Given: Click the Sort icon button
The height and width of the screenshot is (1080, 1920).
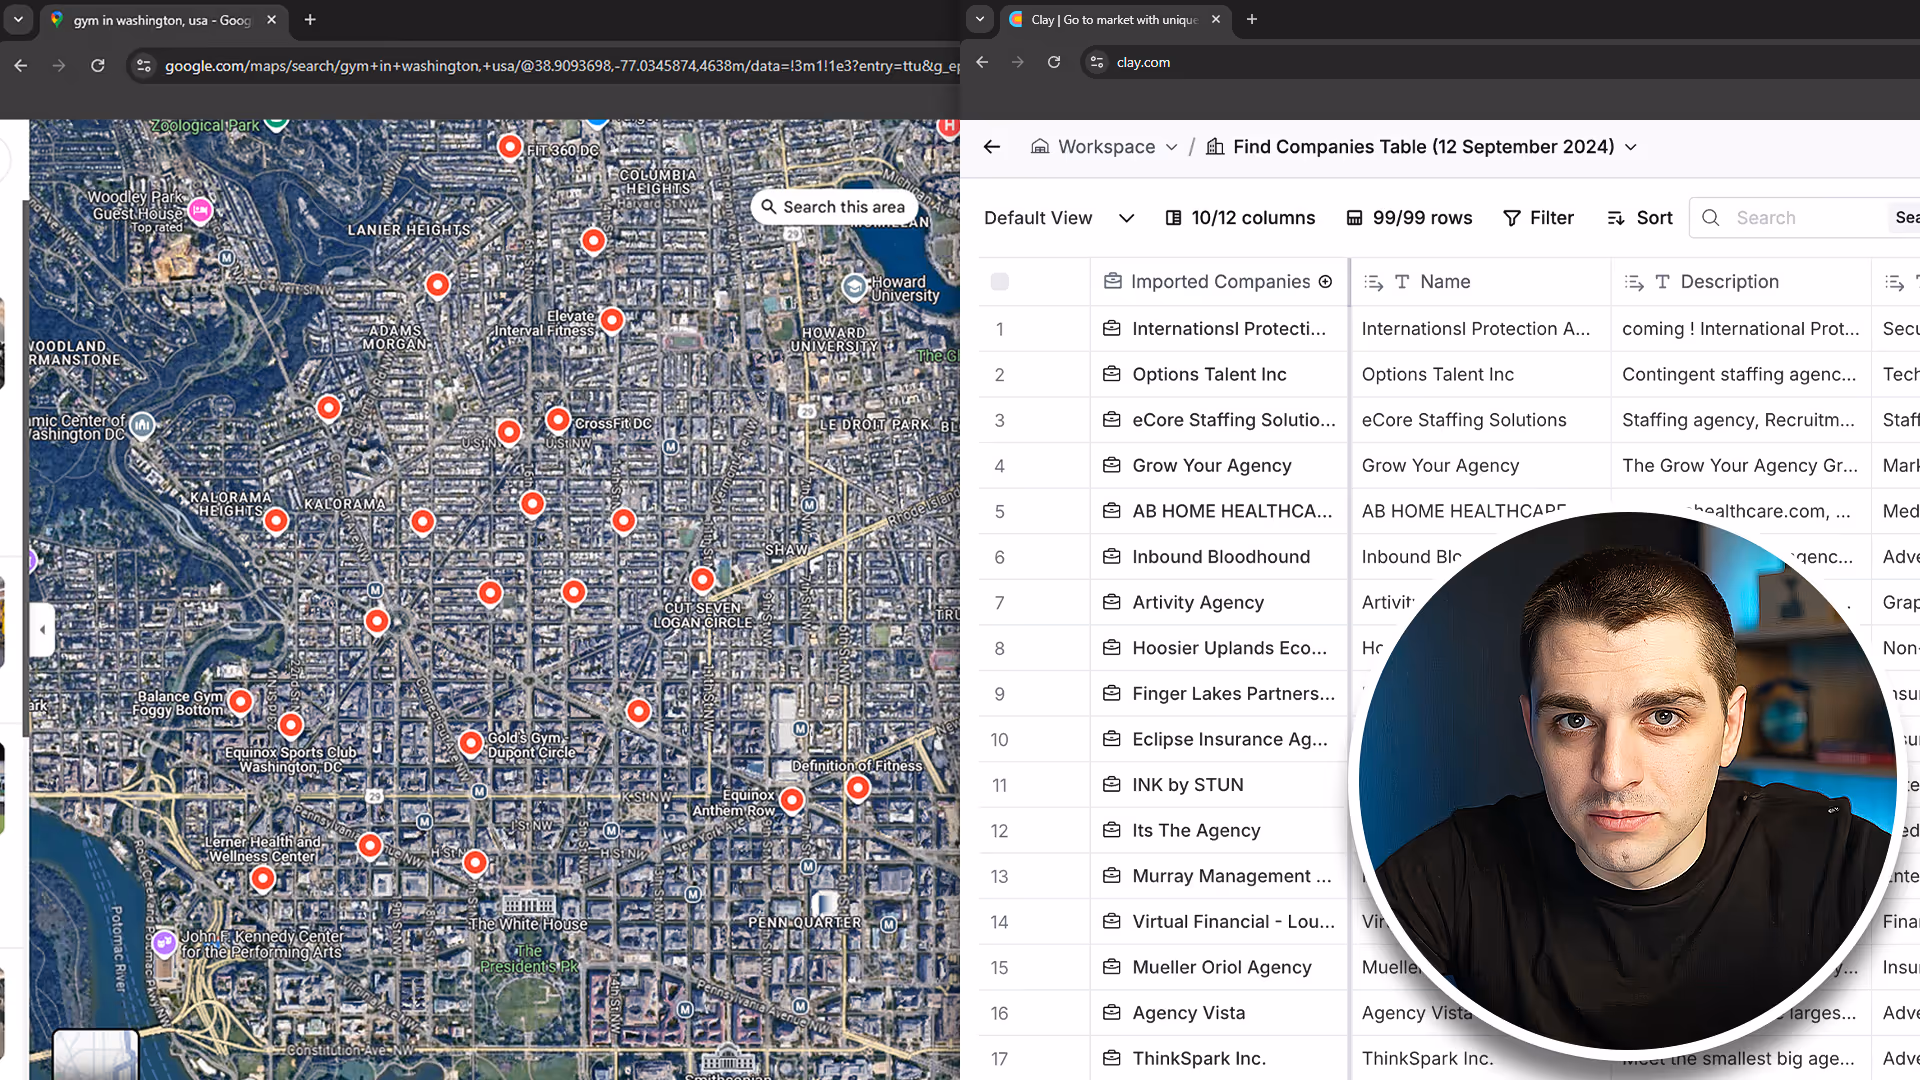Looking at the screenshot, I should coord(1616,218).
